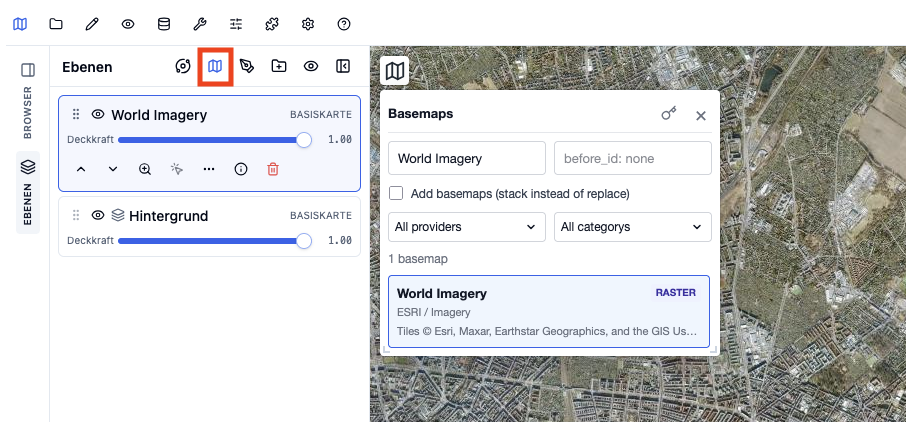Select the pen drawing tool icon
The image size is (906, 422).
[x=247, y=66]
